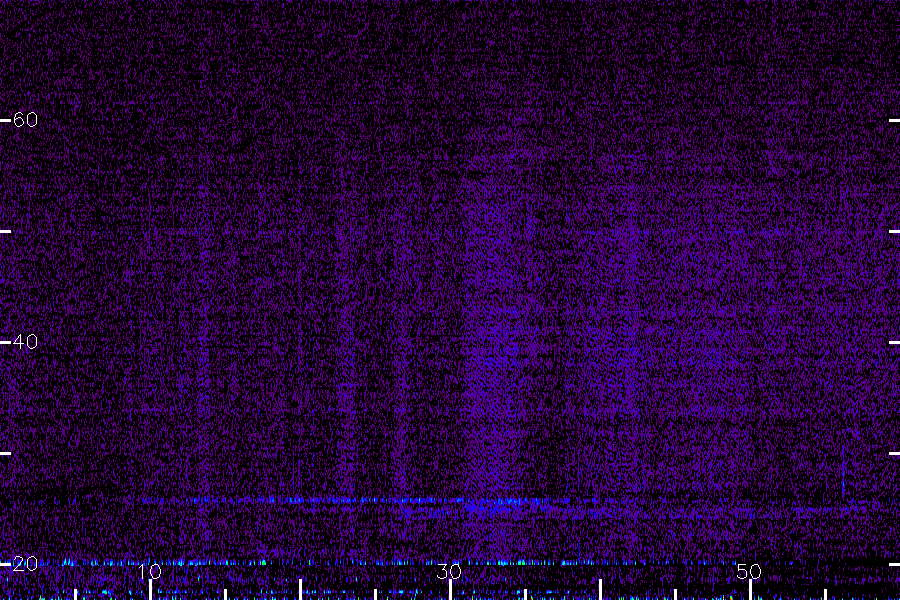Click the 50 time axis label
This screenshot has width=900, height=600.
coord(749,571)
